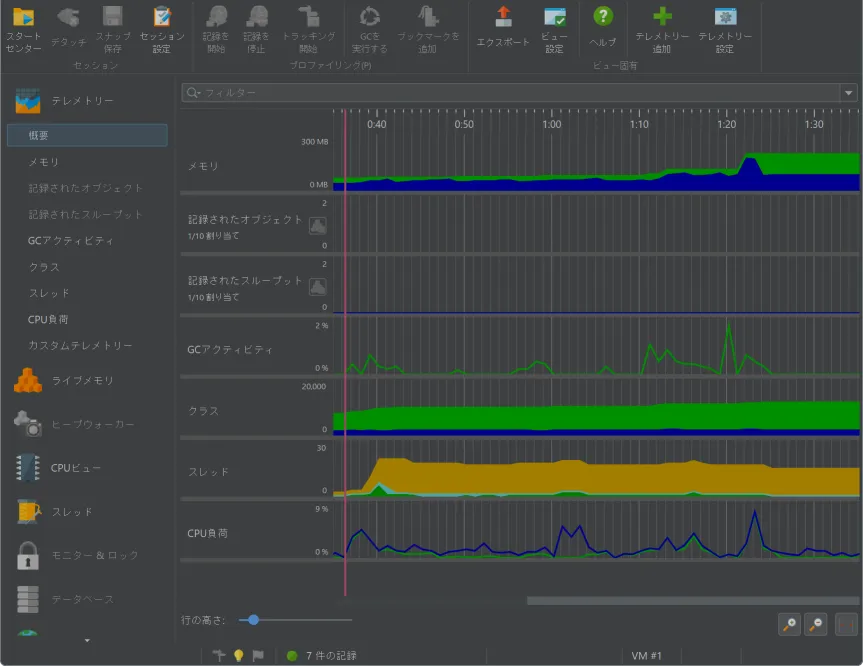Select クラス in sidebar list
863x666 pixels.
[x=44, y=267]
